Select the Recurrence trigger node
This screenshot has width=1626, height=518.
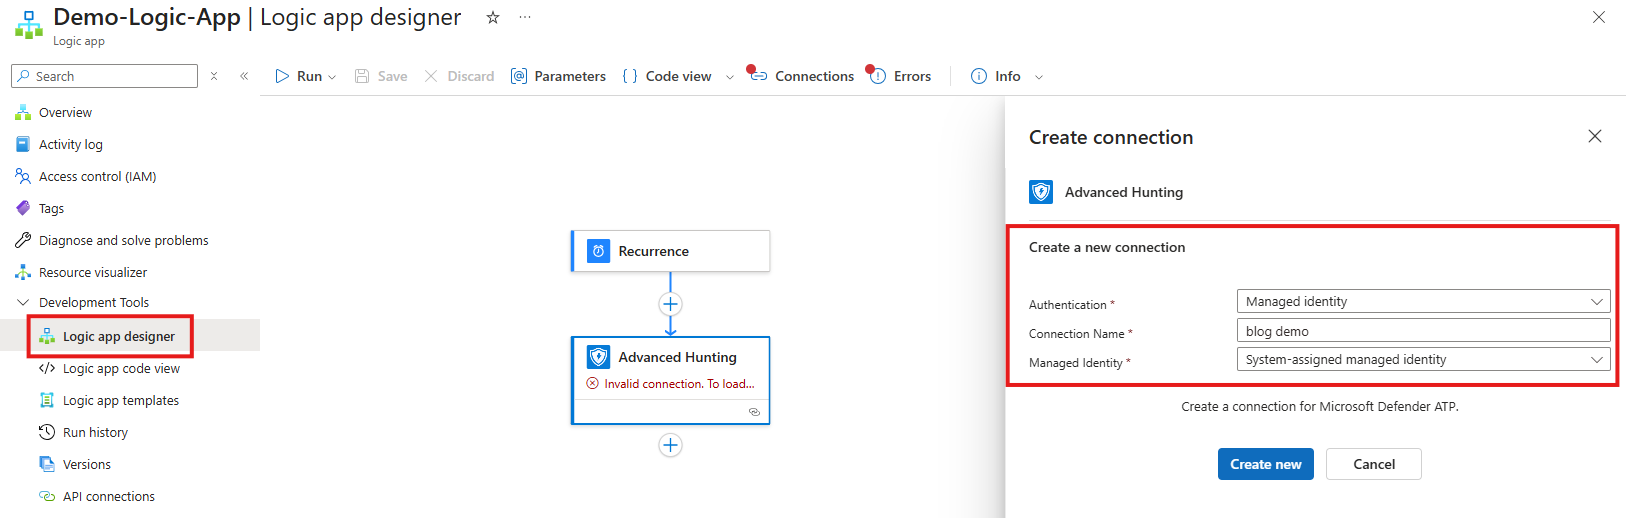point(670,251)
